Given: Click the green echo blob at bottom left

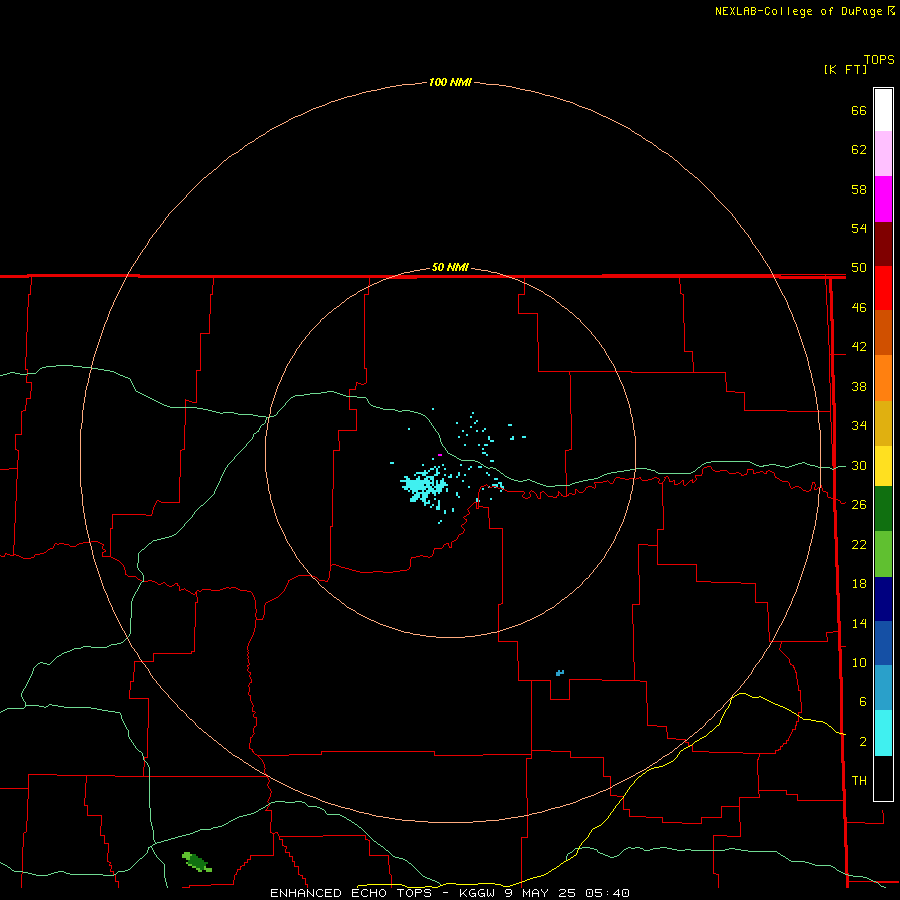Looking at the screenshot, I should [197, 862].
